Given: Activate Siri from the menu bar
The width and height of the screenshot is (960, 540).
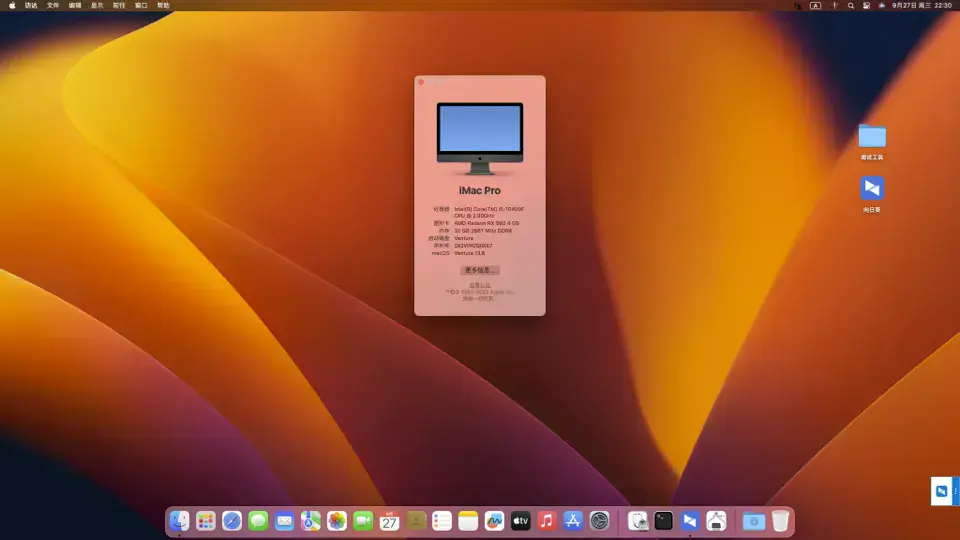Looking at the screenshot, I should pyautogui.click(x=882, y=6).
